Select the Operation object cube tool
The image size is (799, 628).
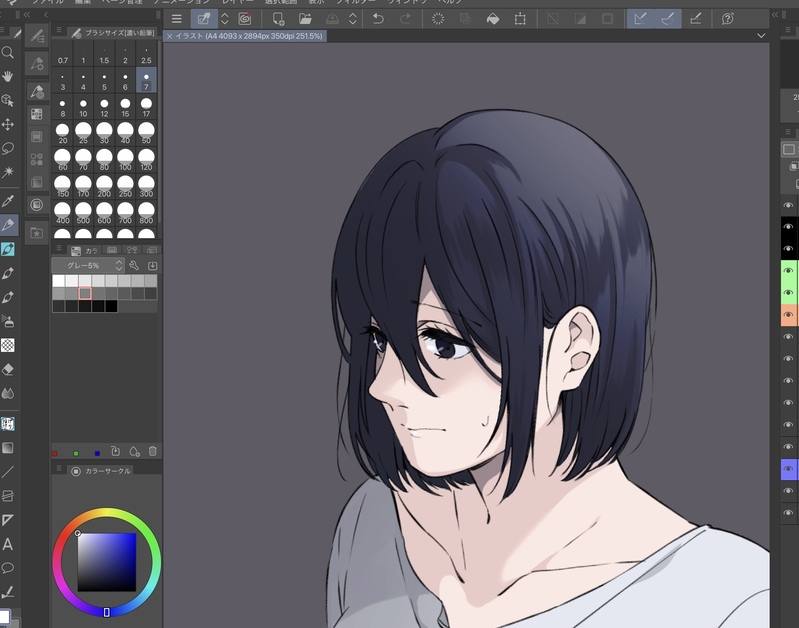8,100
